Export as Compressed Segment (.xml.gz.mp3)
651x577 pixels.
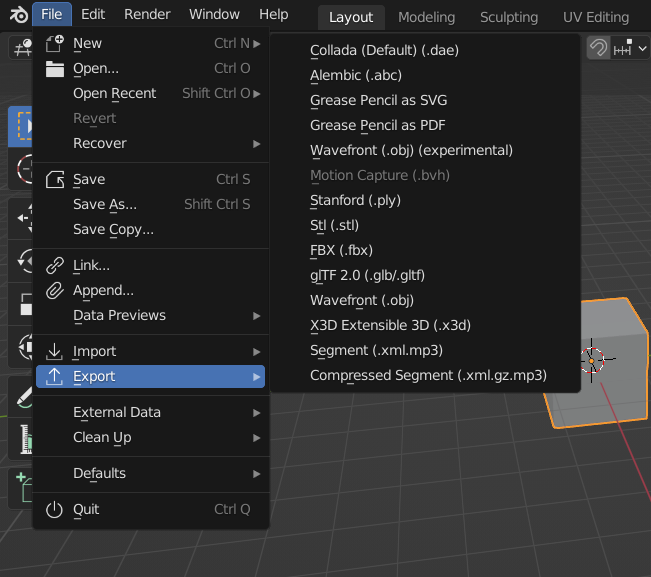(425, 375)
